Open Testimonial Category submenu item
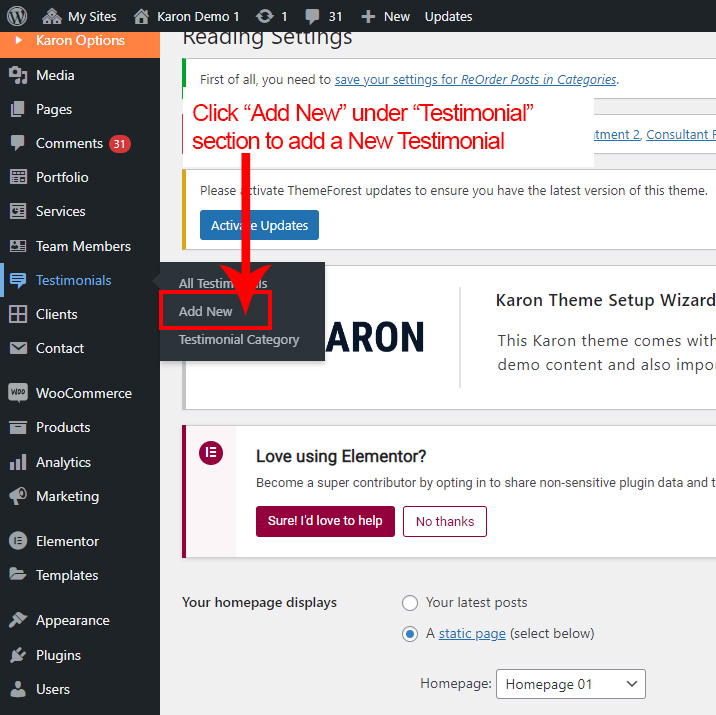 point(239,339)
